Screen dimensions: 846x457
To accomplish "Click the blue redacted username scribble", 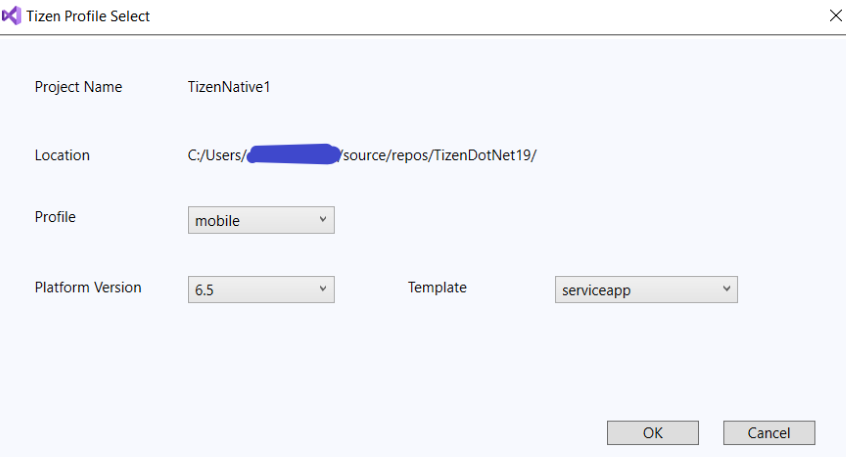I will 293,154.
